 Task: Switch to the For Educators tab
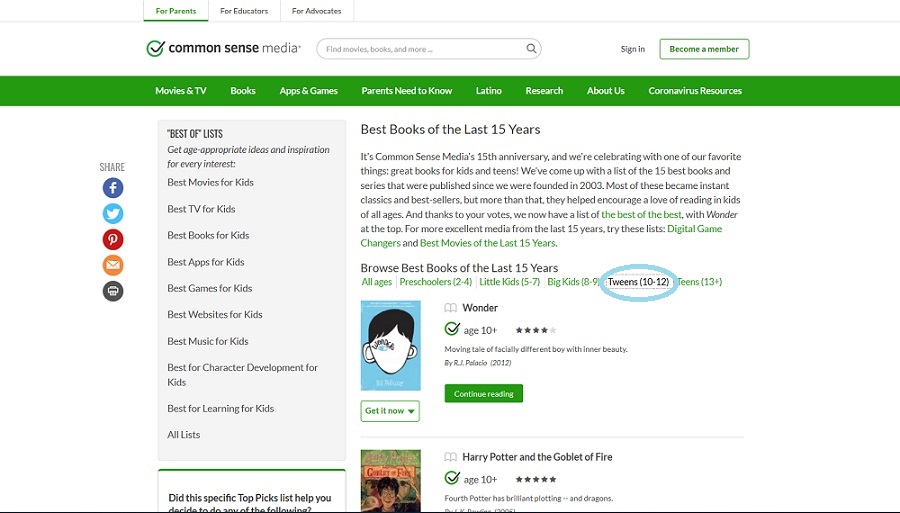coord(244,11)
